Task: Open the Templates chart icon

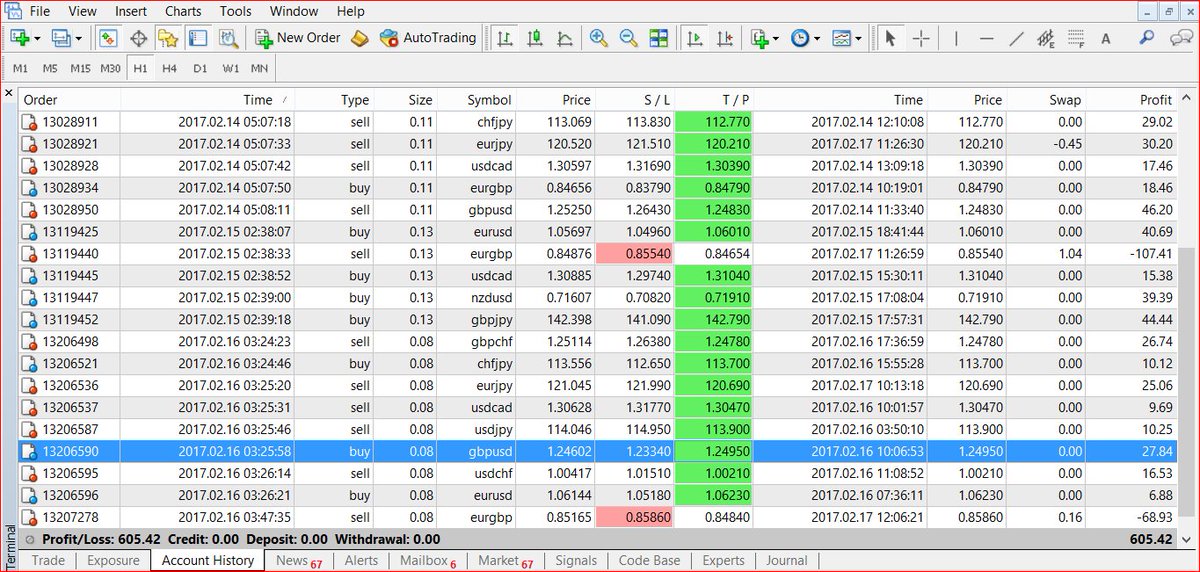Action: point(842,38)
